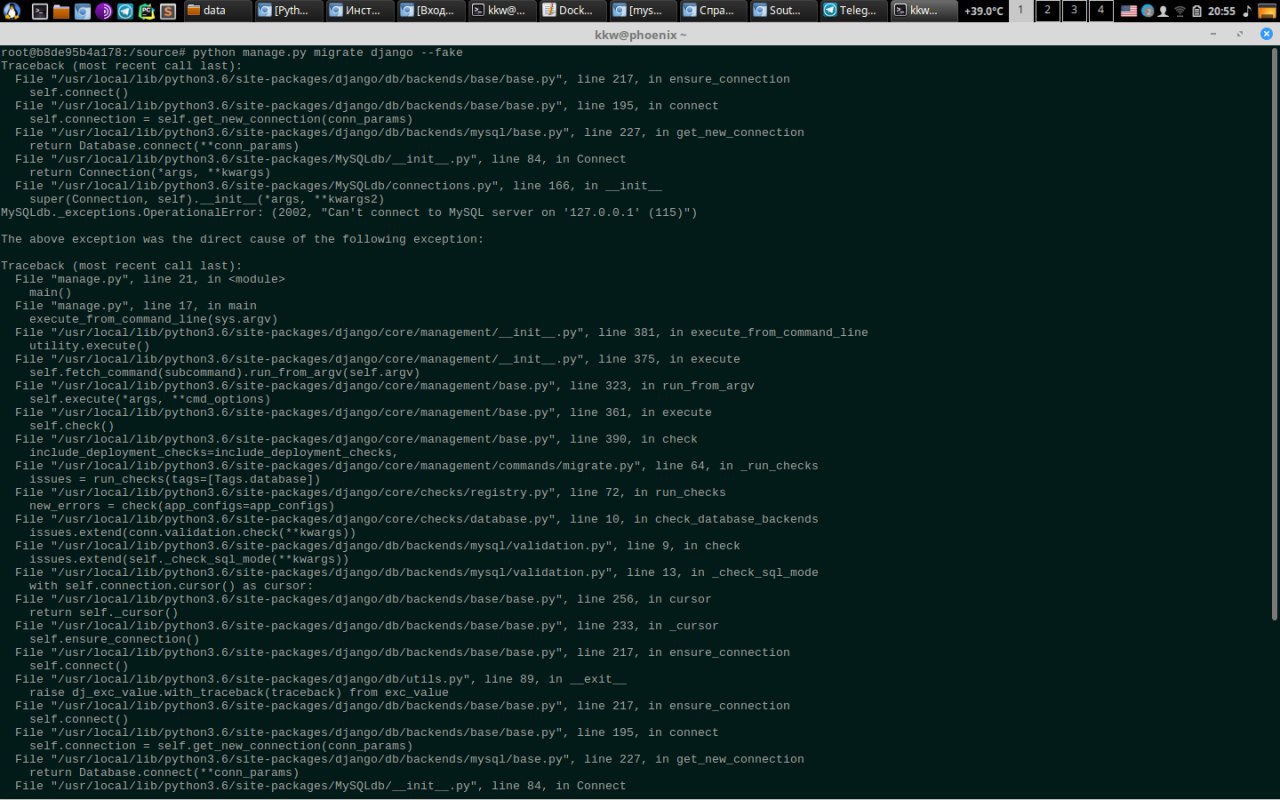Click the 'include_deployment_checks=' line
The width and height of the screenshot is (1280, 800).
click(x=214, y=452)
